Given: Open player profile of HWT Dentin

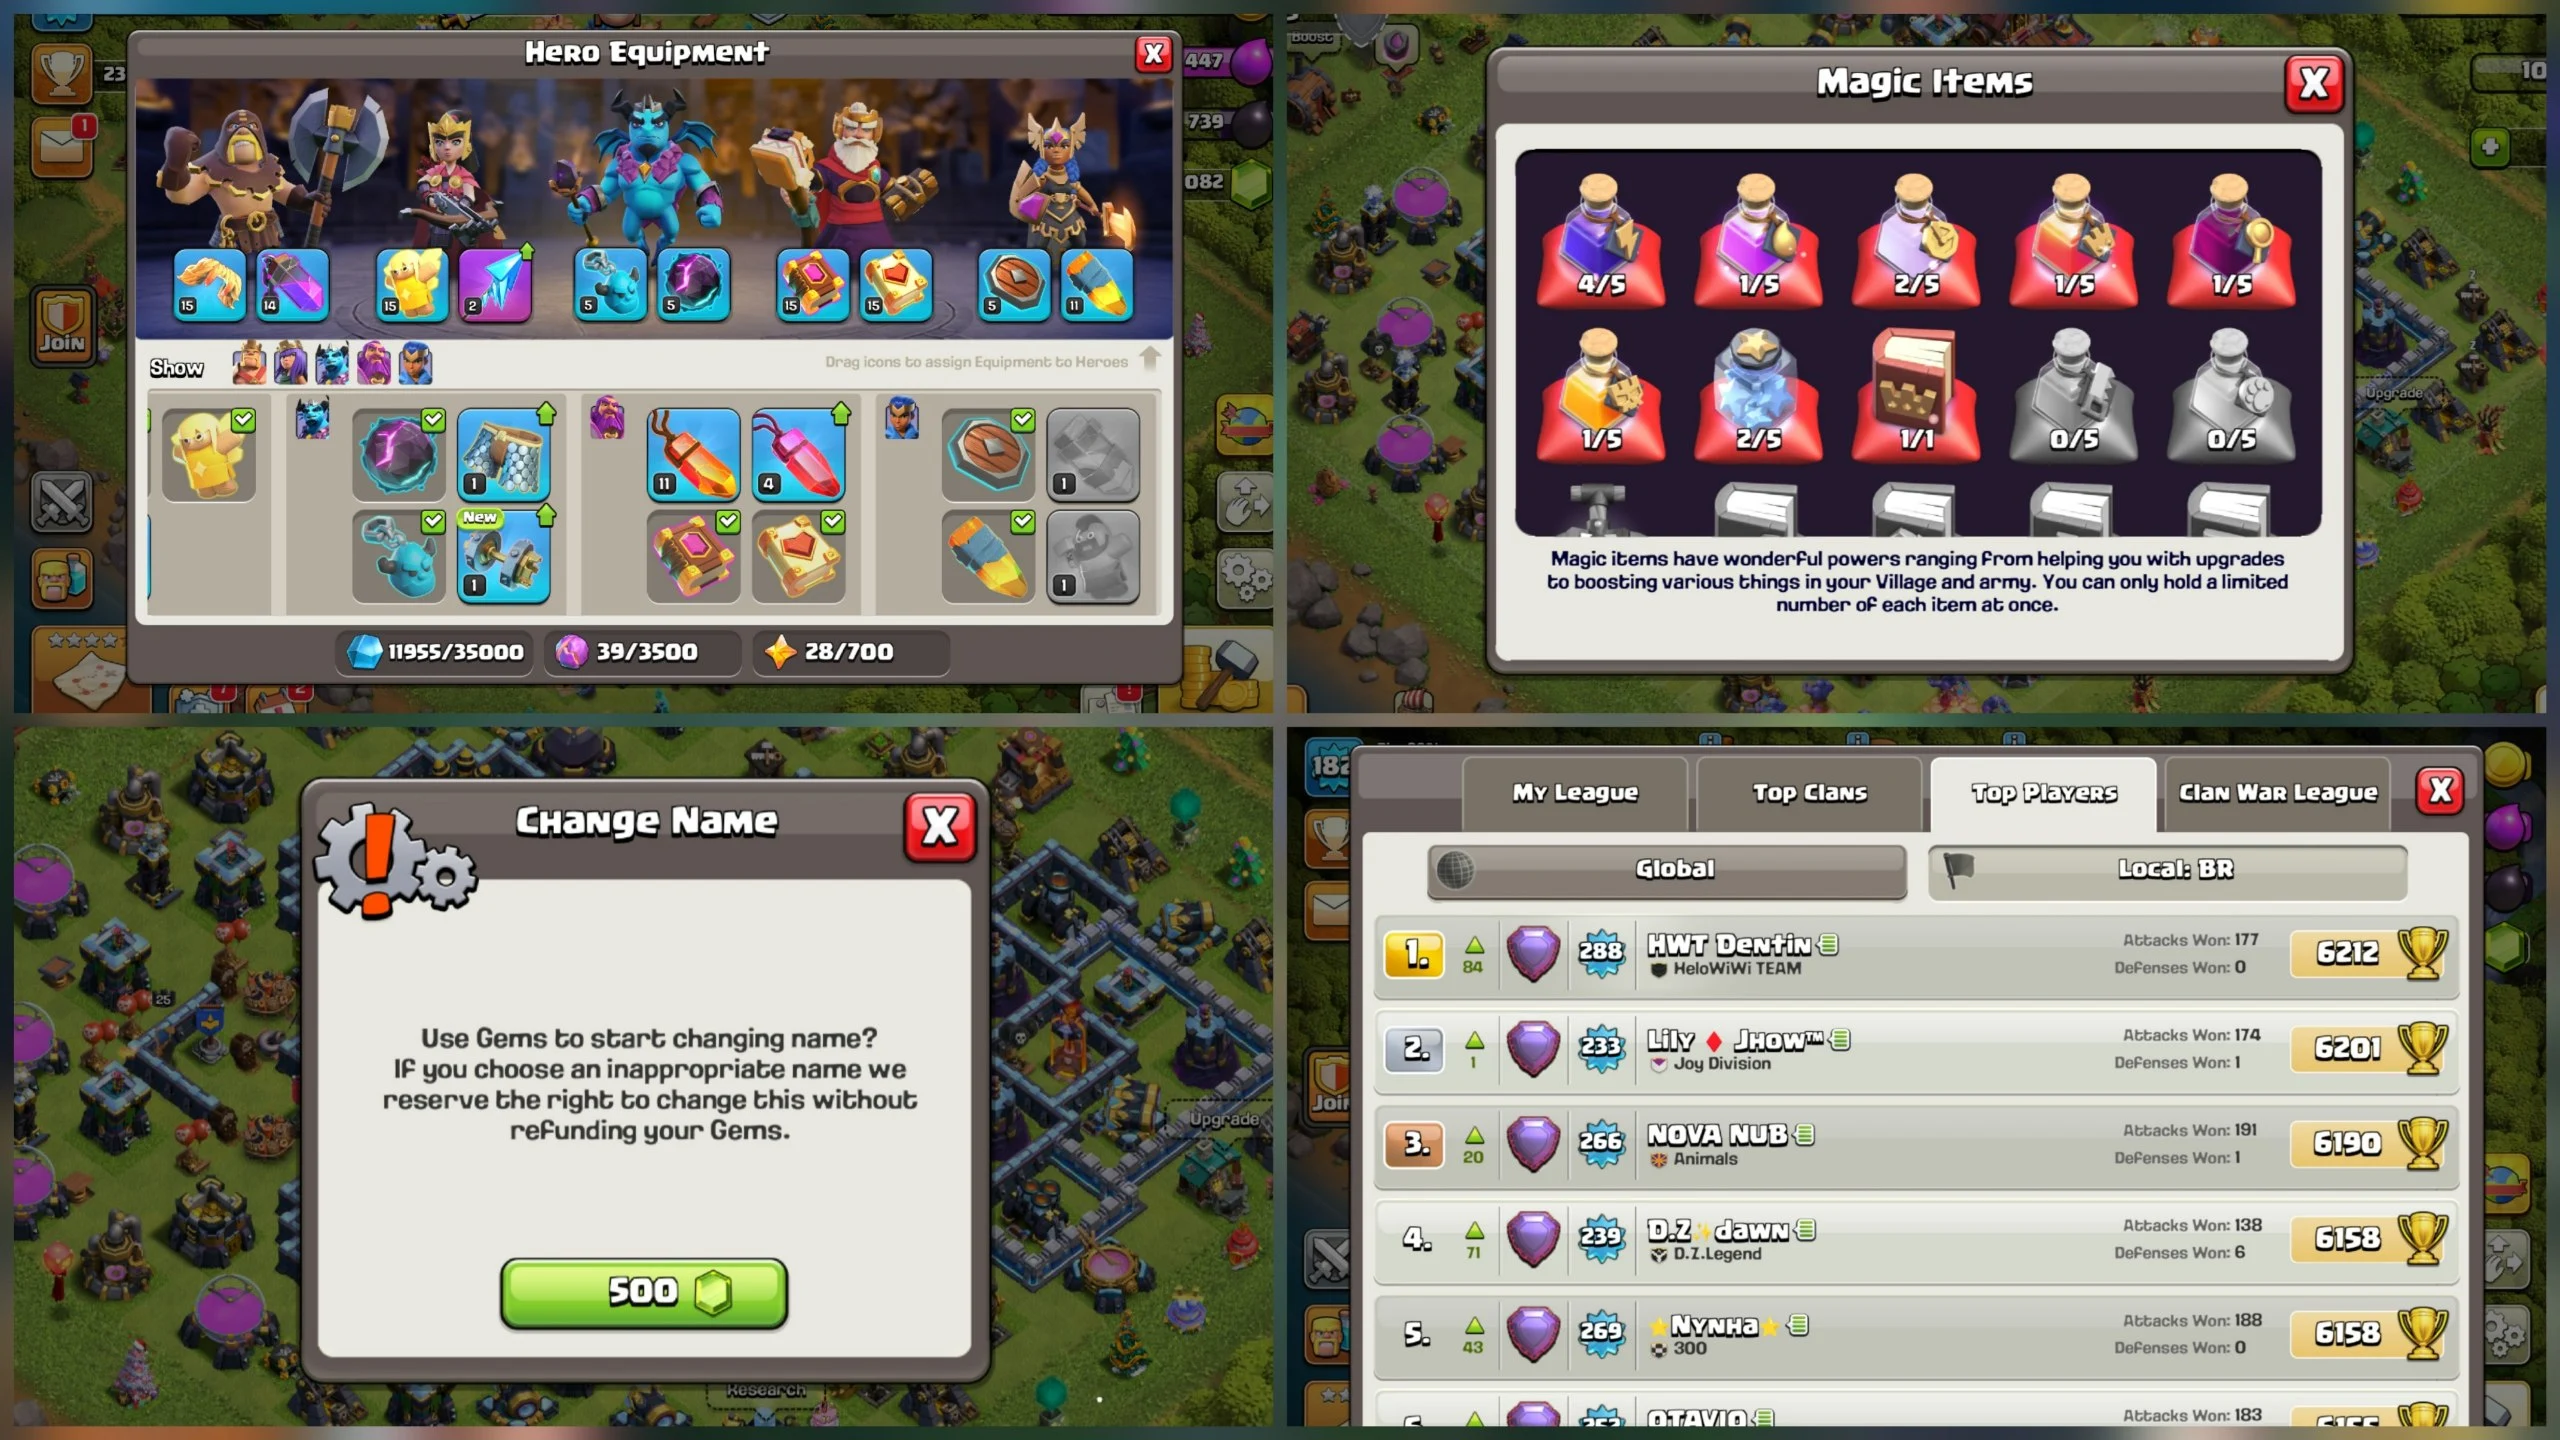Looking at the screenshot, I should point(1916,955).
